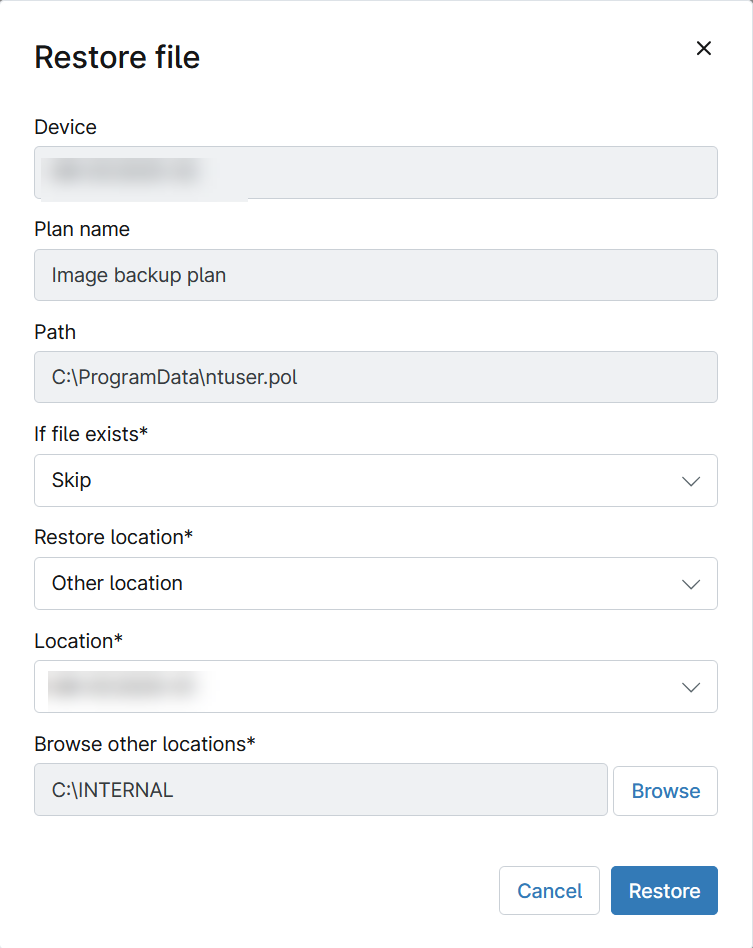Select the Plan name field
The image size is (753, 948).
coord(375,275)
